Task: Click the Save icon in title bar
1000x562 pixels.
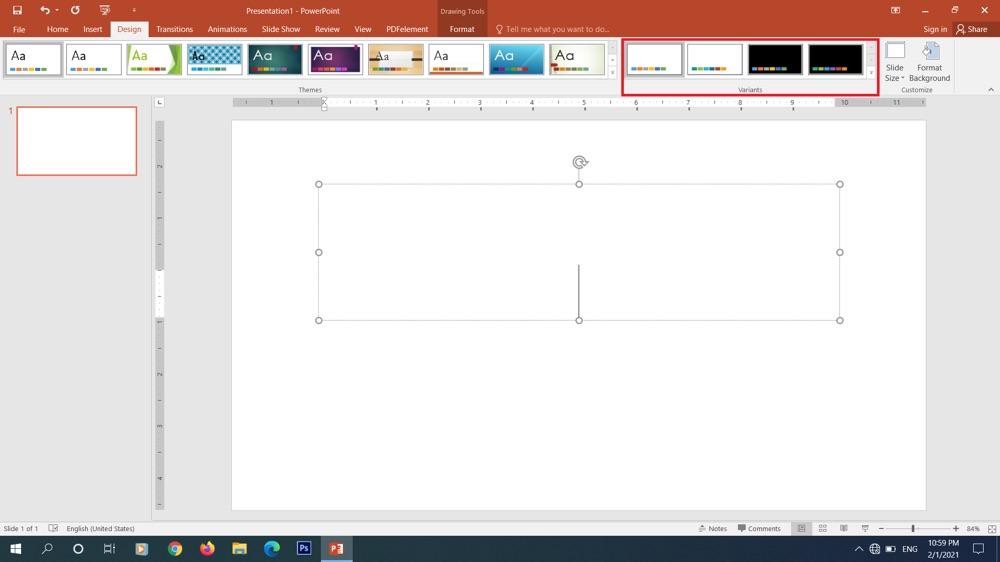Action: click(x=17, y=10)
